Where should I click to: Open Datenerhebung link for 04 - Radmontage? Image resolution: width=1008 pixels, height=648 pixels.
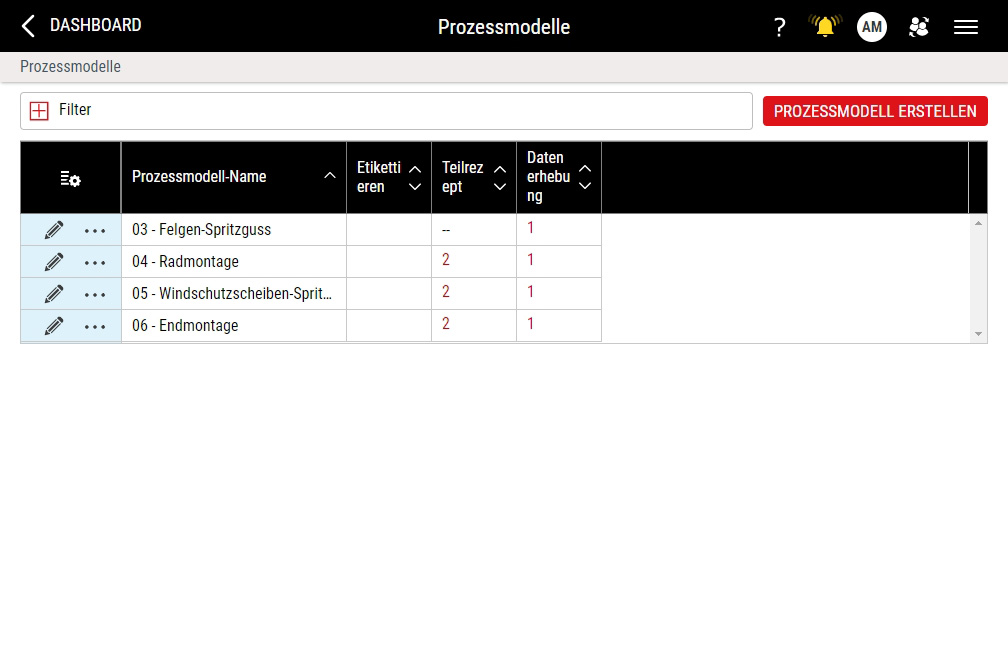(531, 260)
